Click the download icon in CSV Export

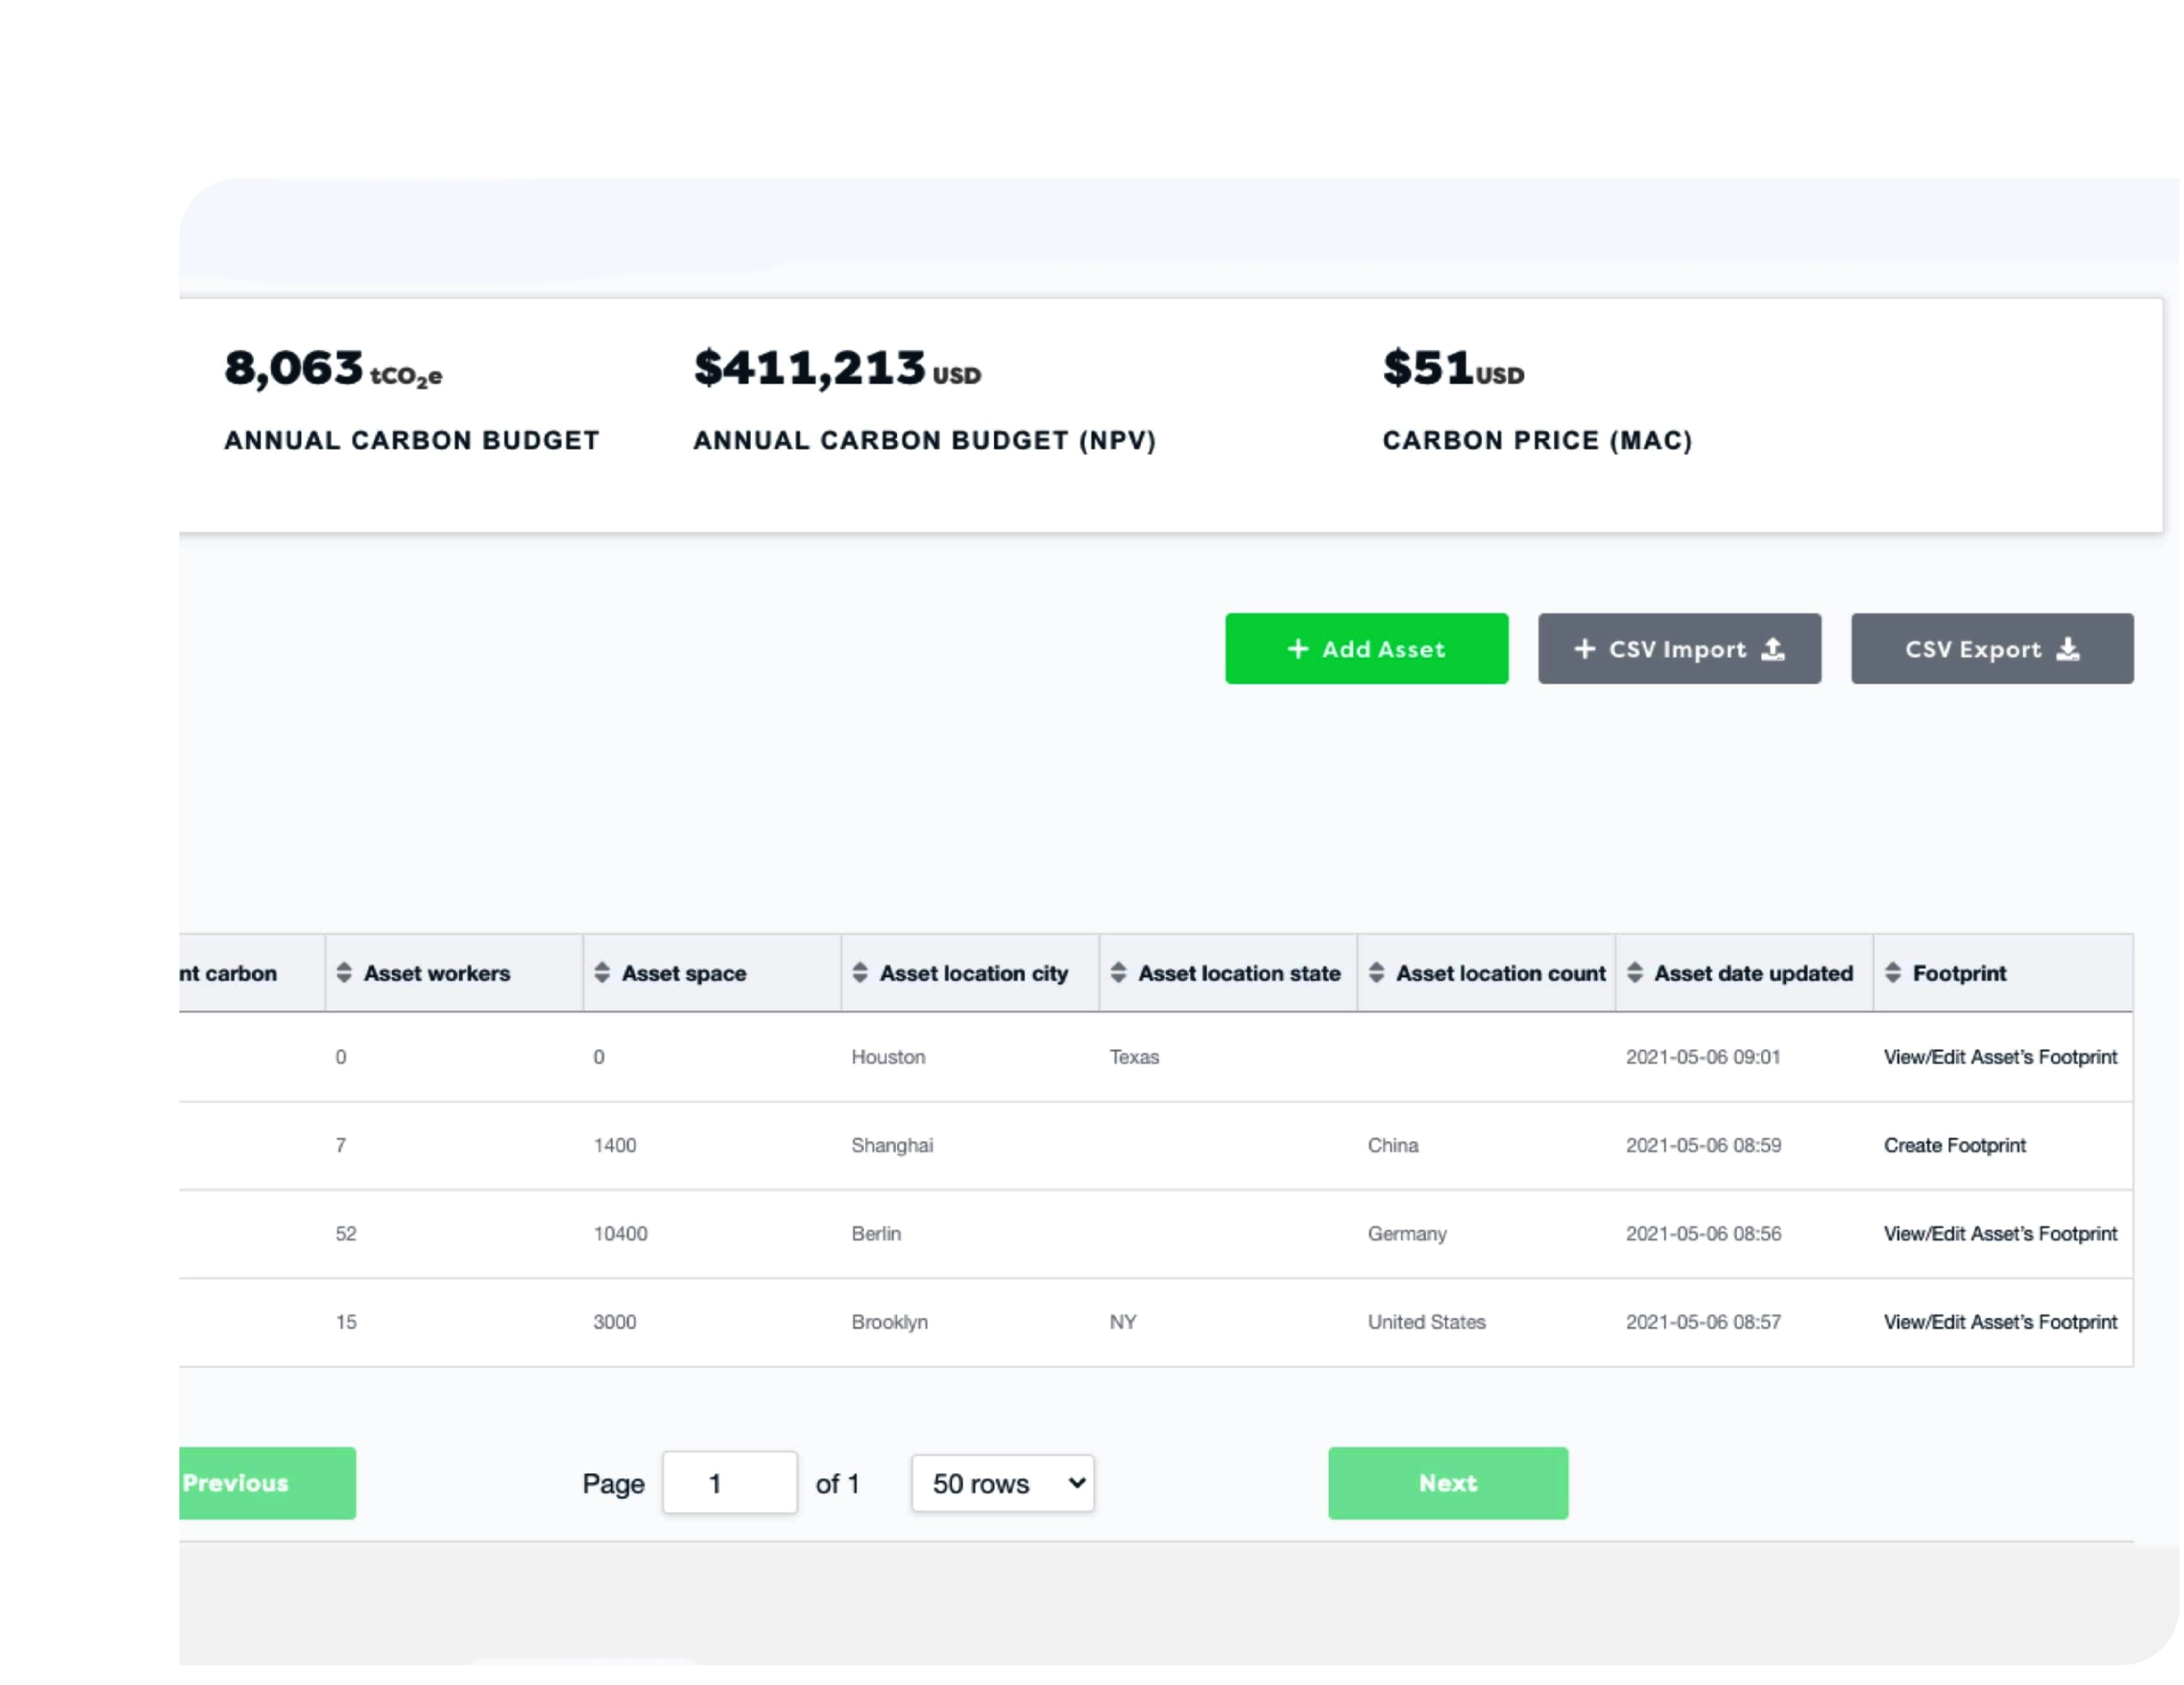point(2069,650)
